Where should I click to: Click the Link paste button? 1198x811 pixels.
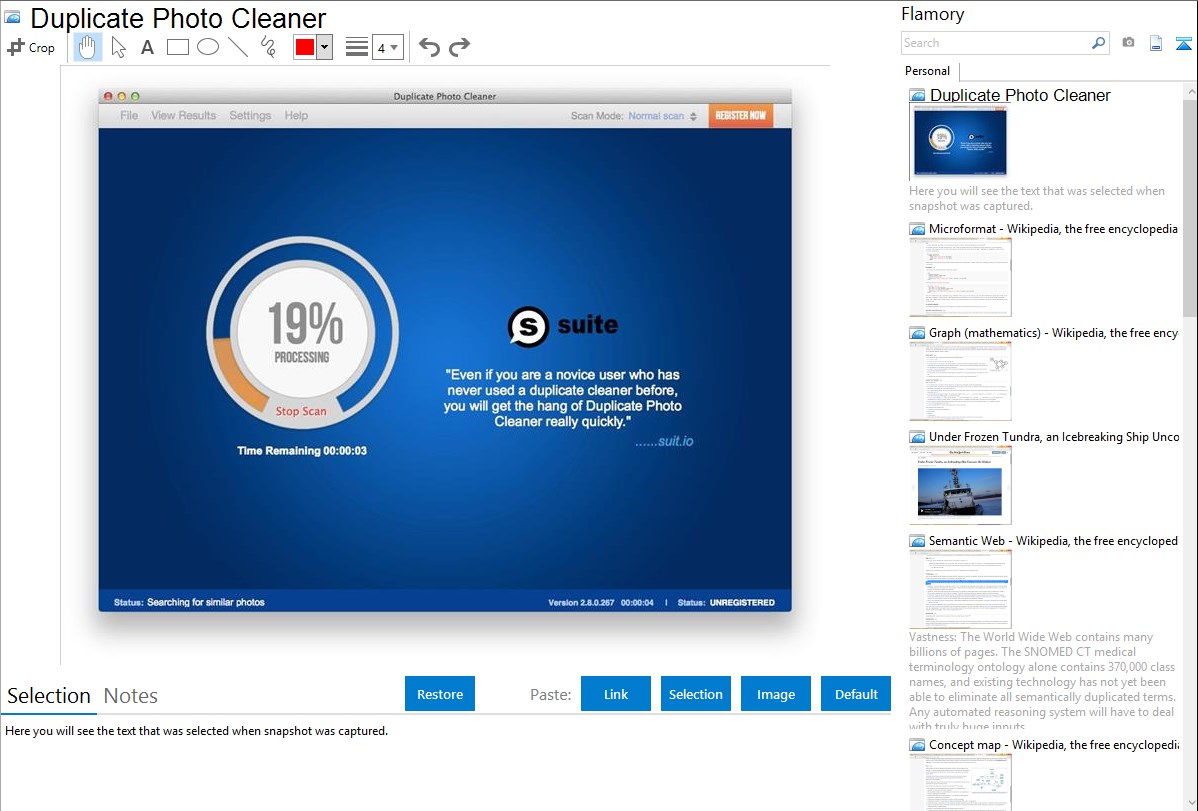(616, 694)
